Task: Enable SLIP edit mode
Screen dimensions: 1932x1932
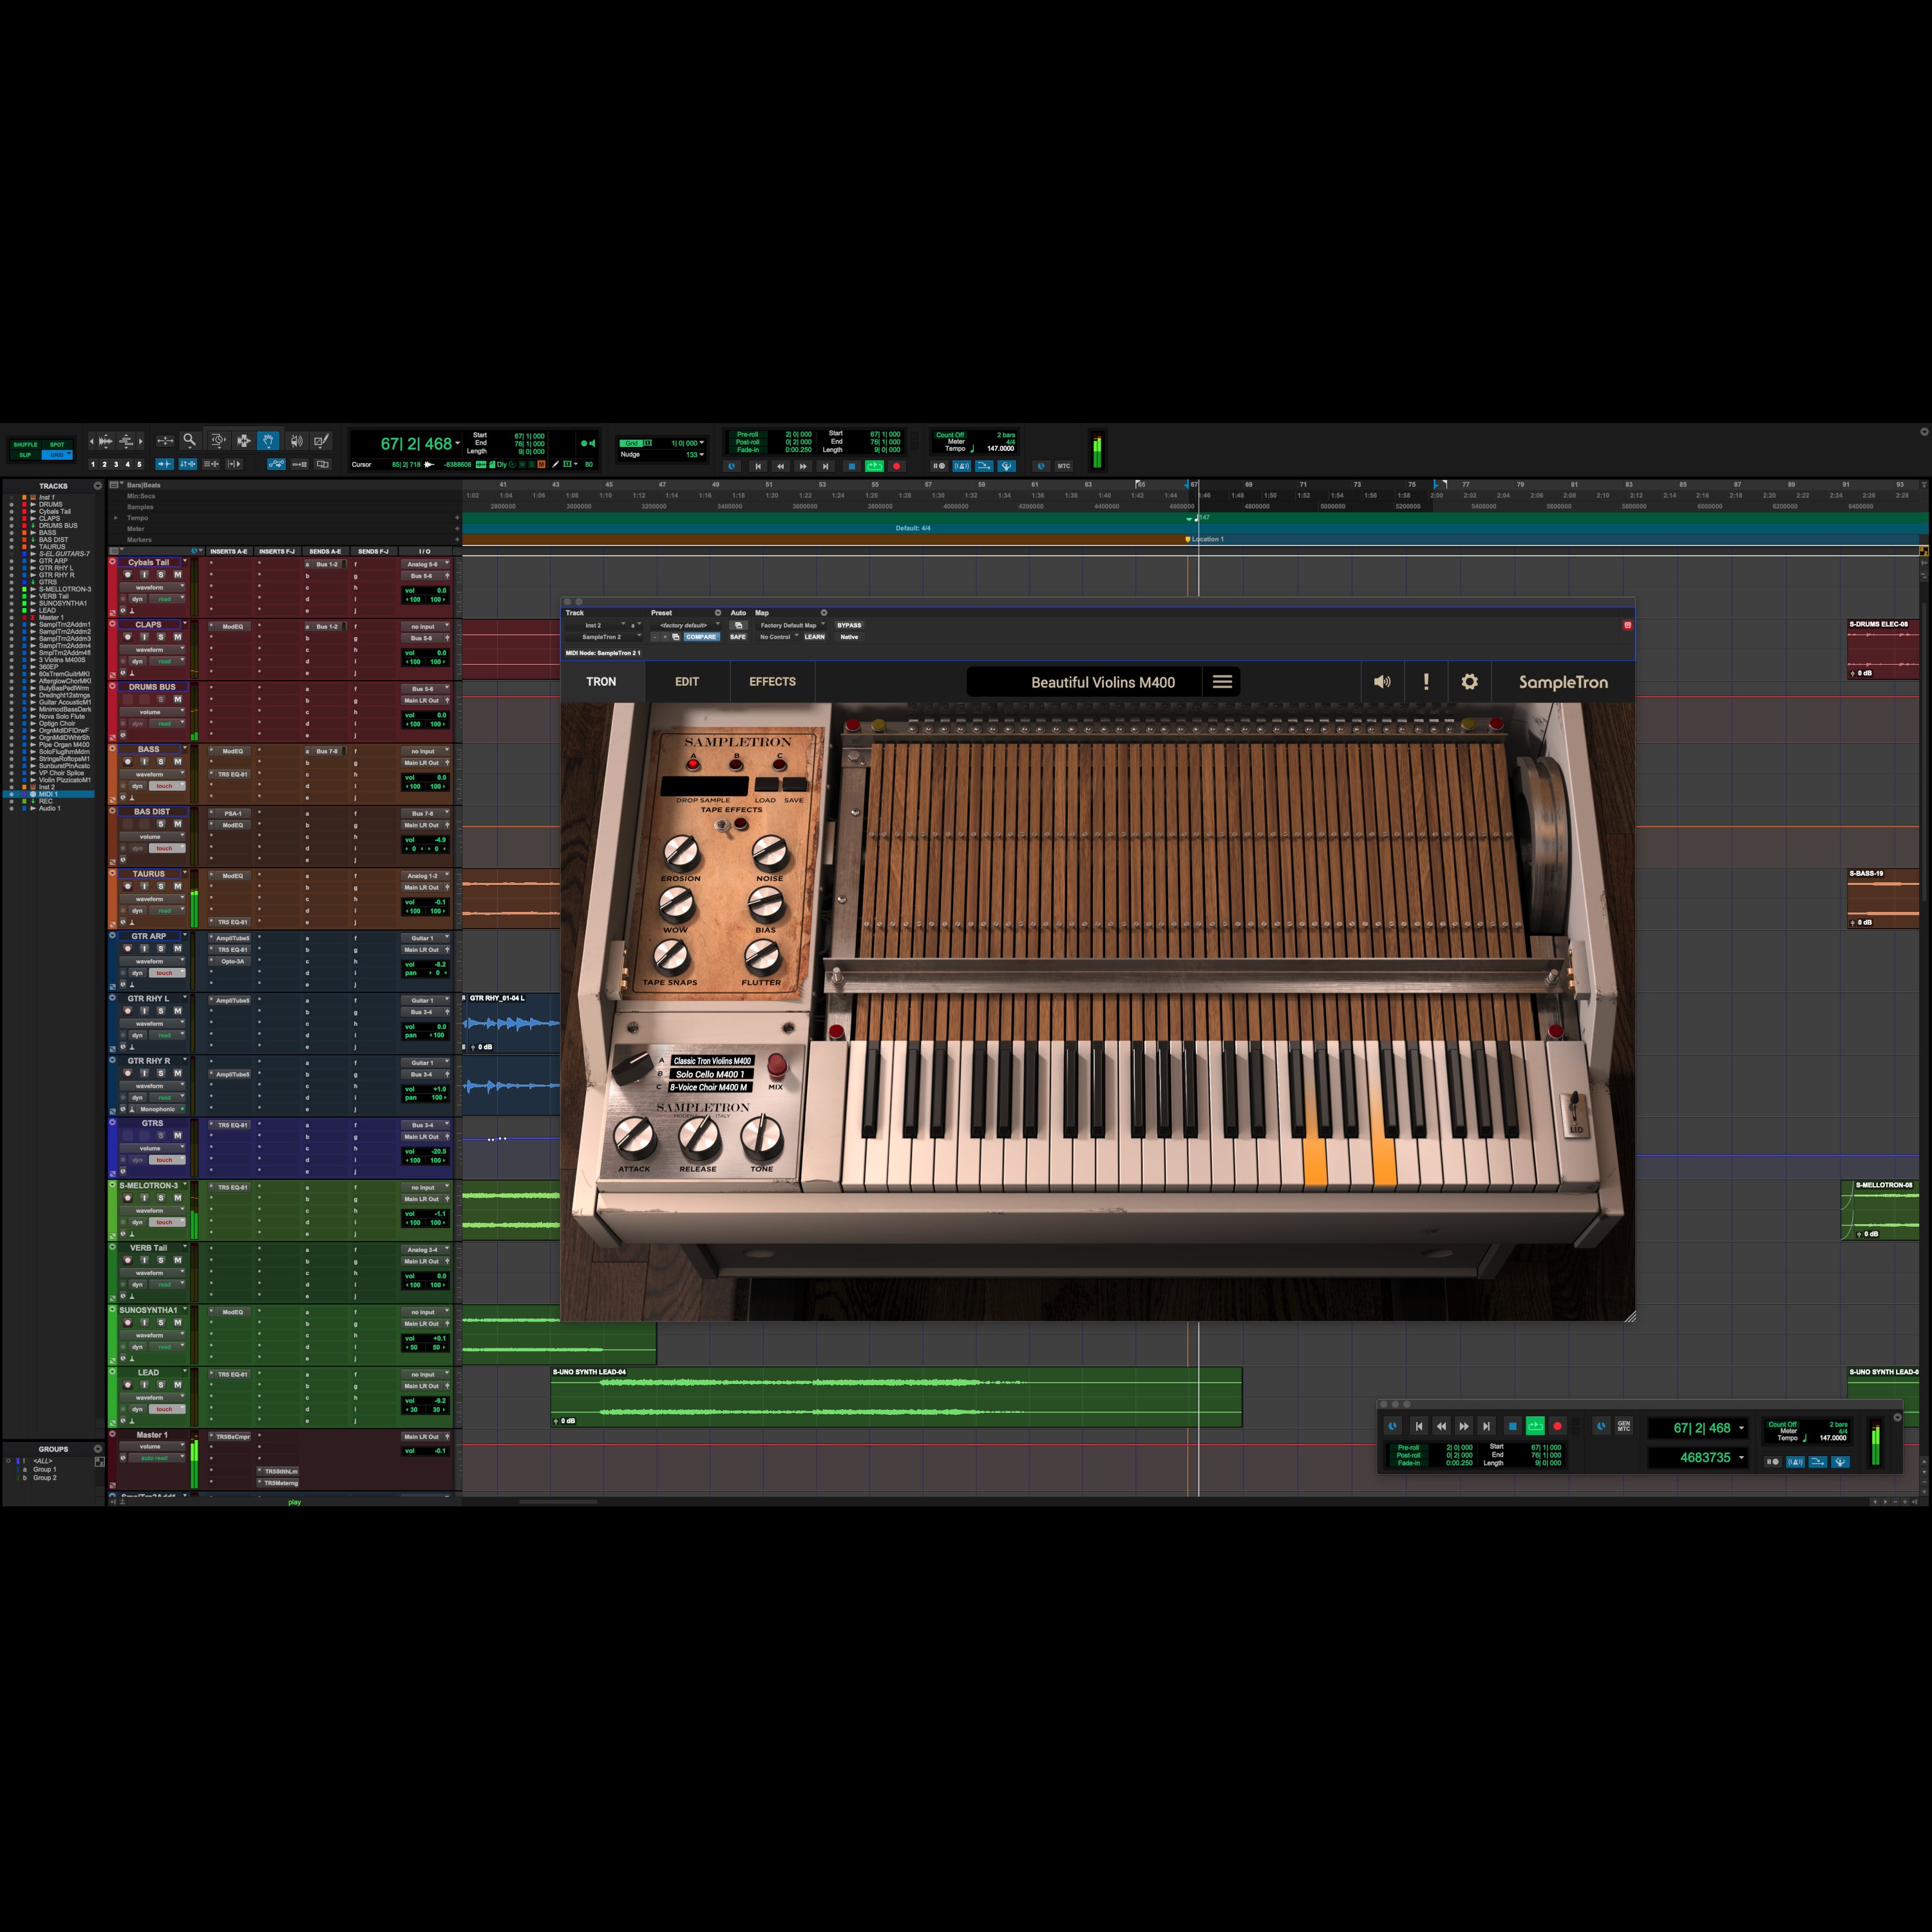Action: 25,455
